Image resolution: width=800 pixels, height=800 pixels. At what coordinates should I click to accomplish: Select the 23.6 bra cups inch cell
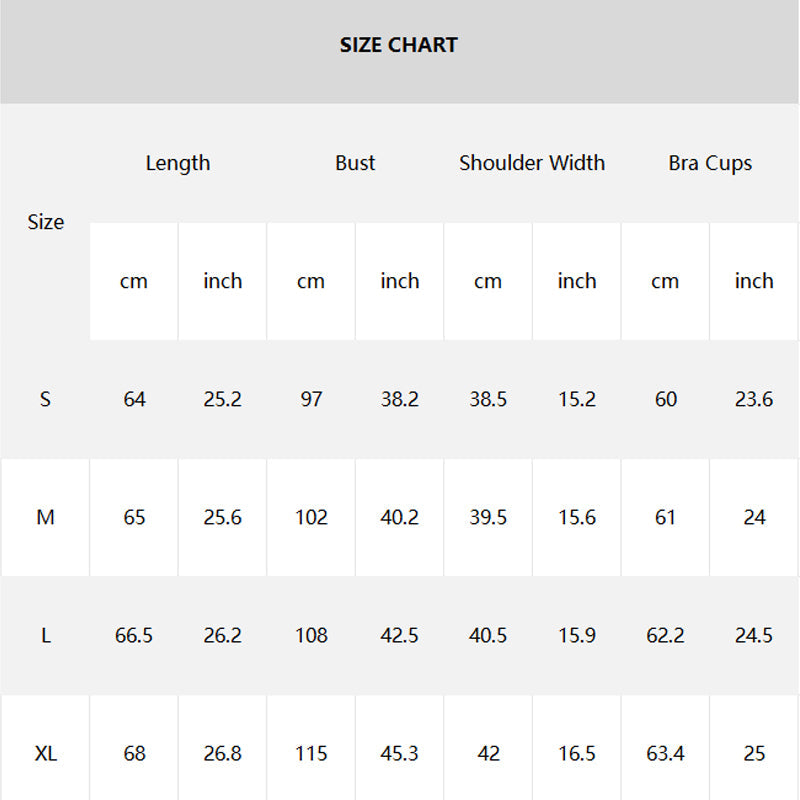pyautogui.click(x=754, y=399)
